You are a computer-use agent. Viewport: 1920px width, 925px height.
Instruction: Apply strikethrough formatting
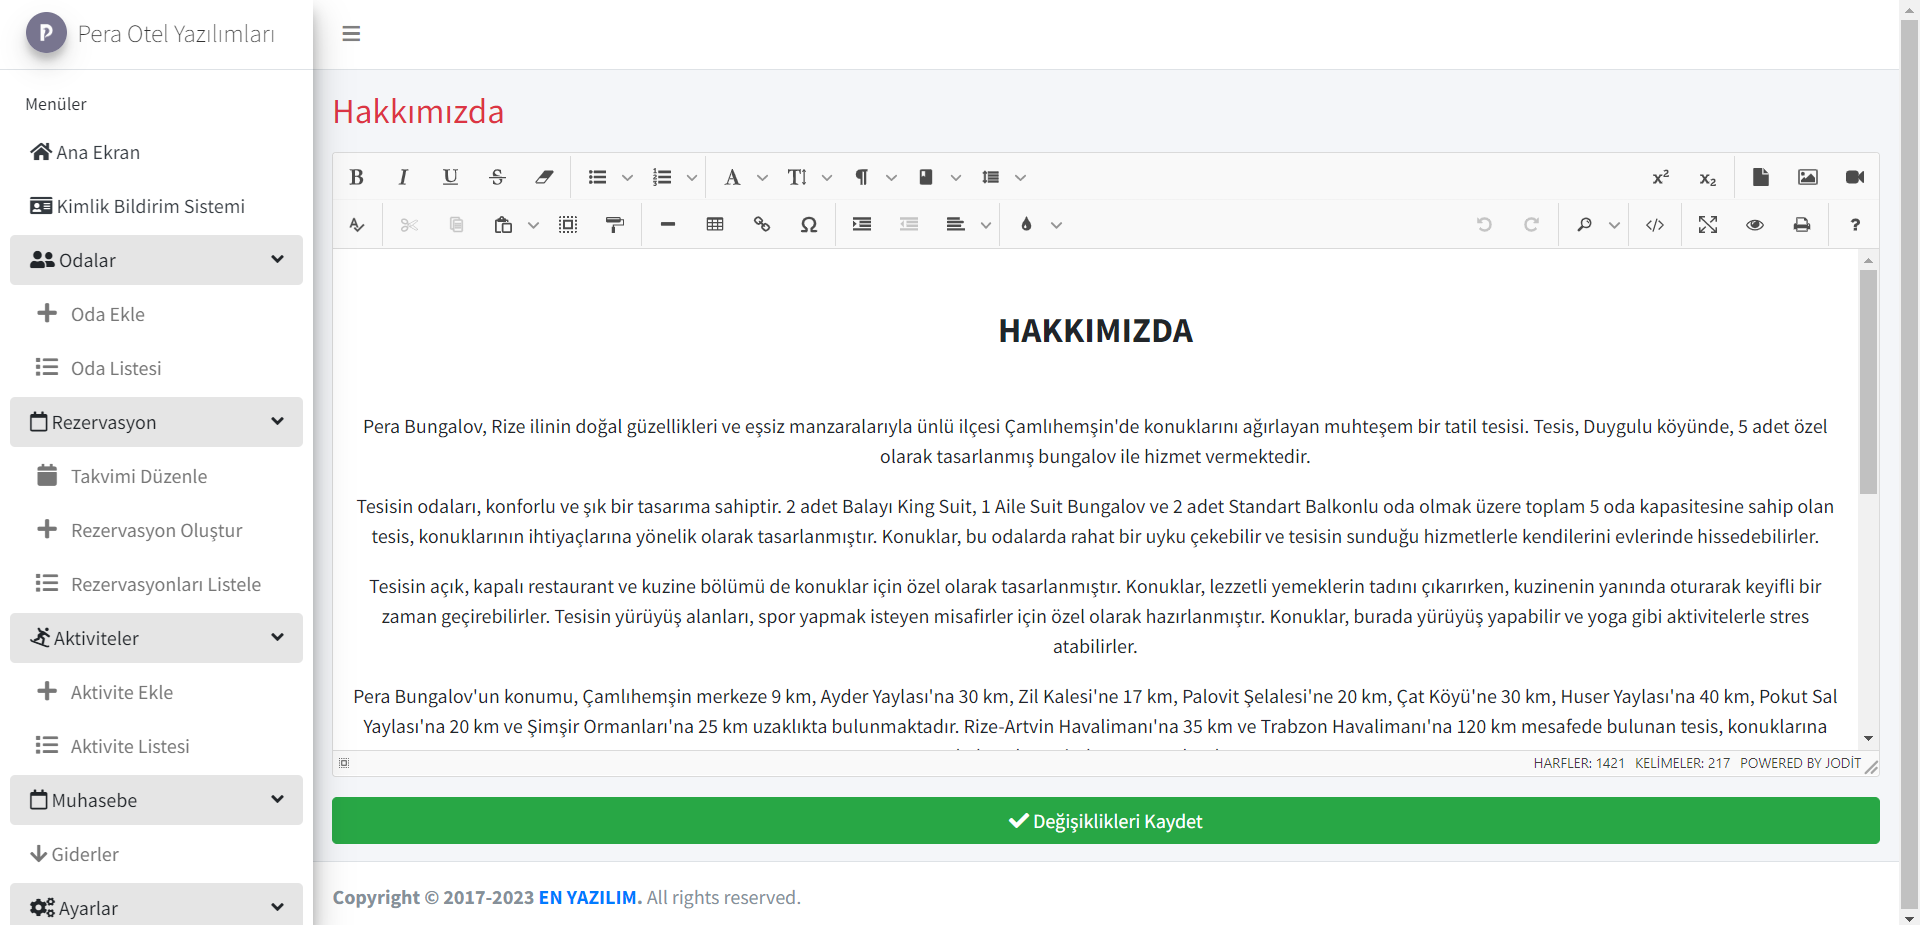(x=497, y=177)
